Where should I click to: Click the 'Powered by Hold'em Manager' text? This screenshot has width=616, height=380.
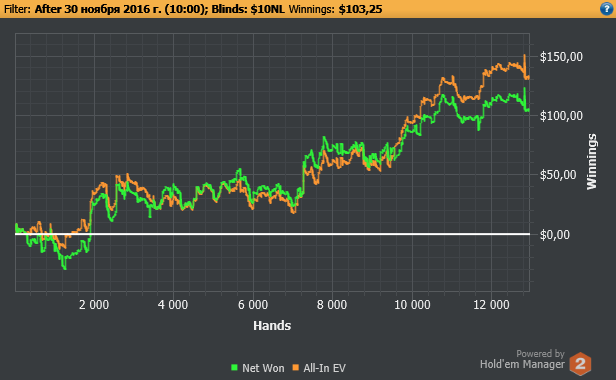tap(522, 359)
